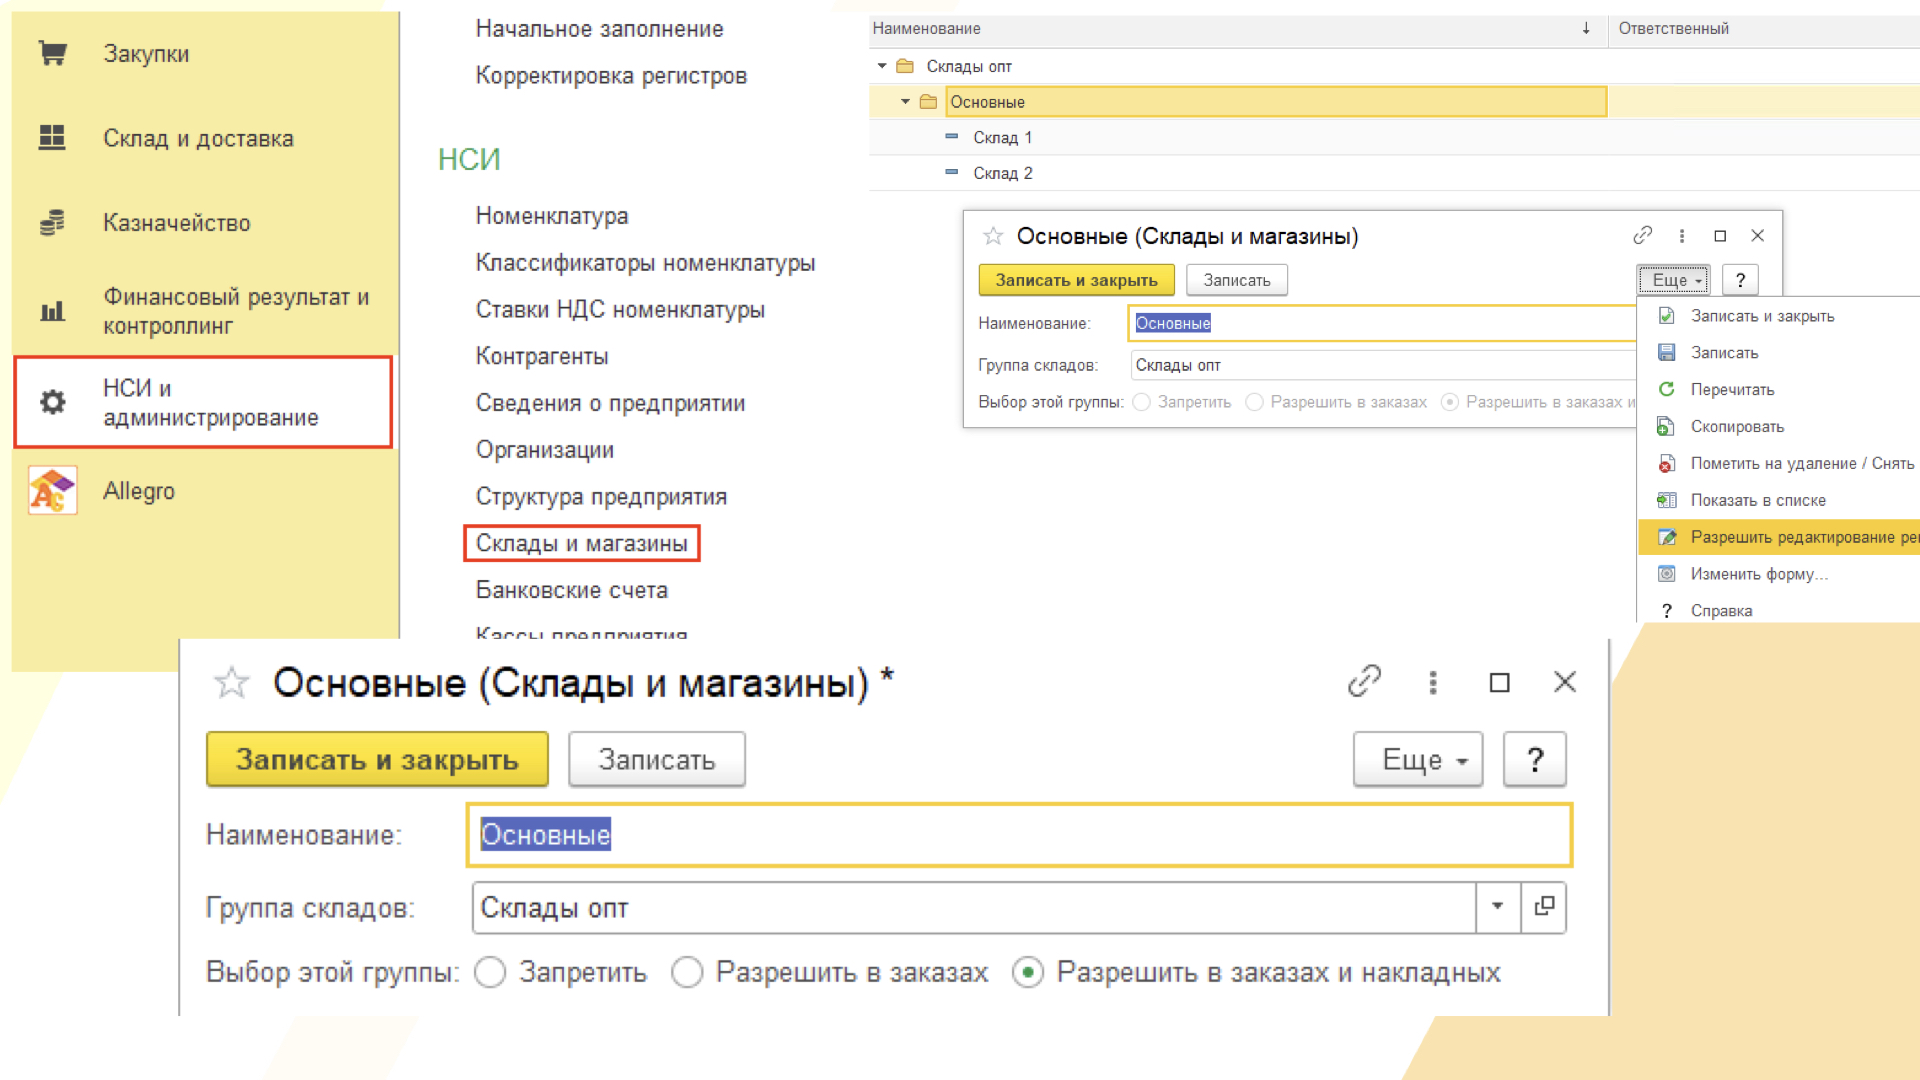Add small Основные dialog to favorites star
Image resolution: width=1920 pixels, height=1080 pixels.
coord(993,236)
